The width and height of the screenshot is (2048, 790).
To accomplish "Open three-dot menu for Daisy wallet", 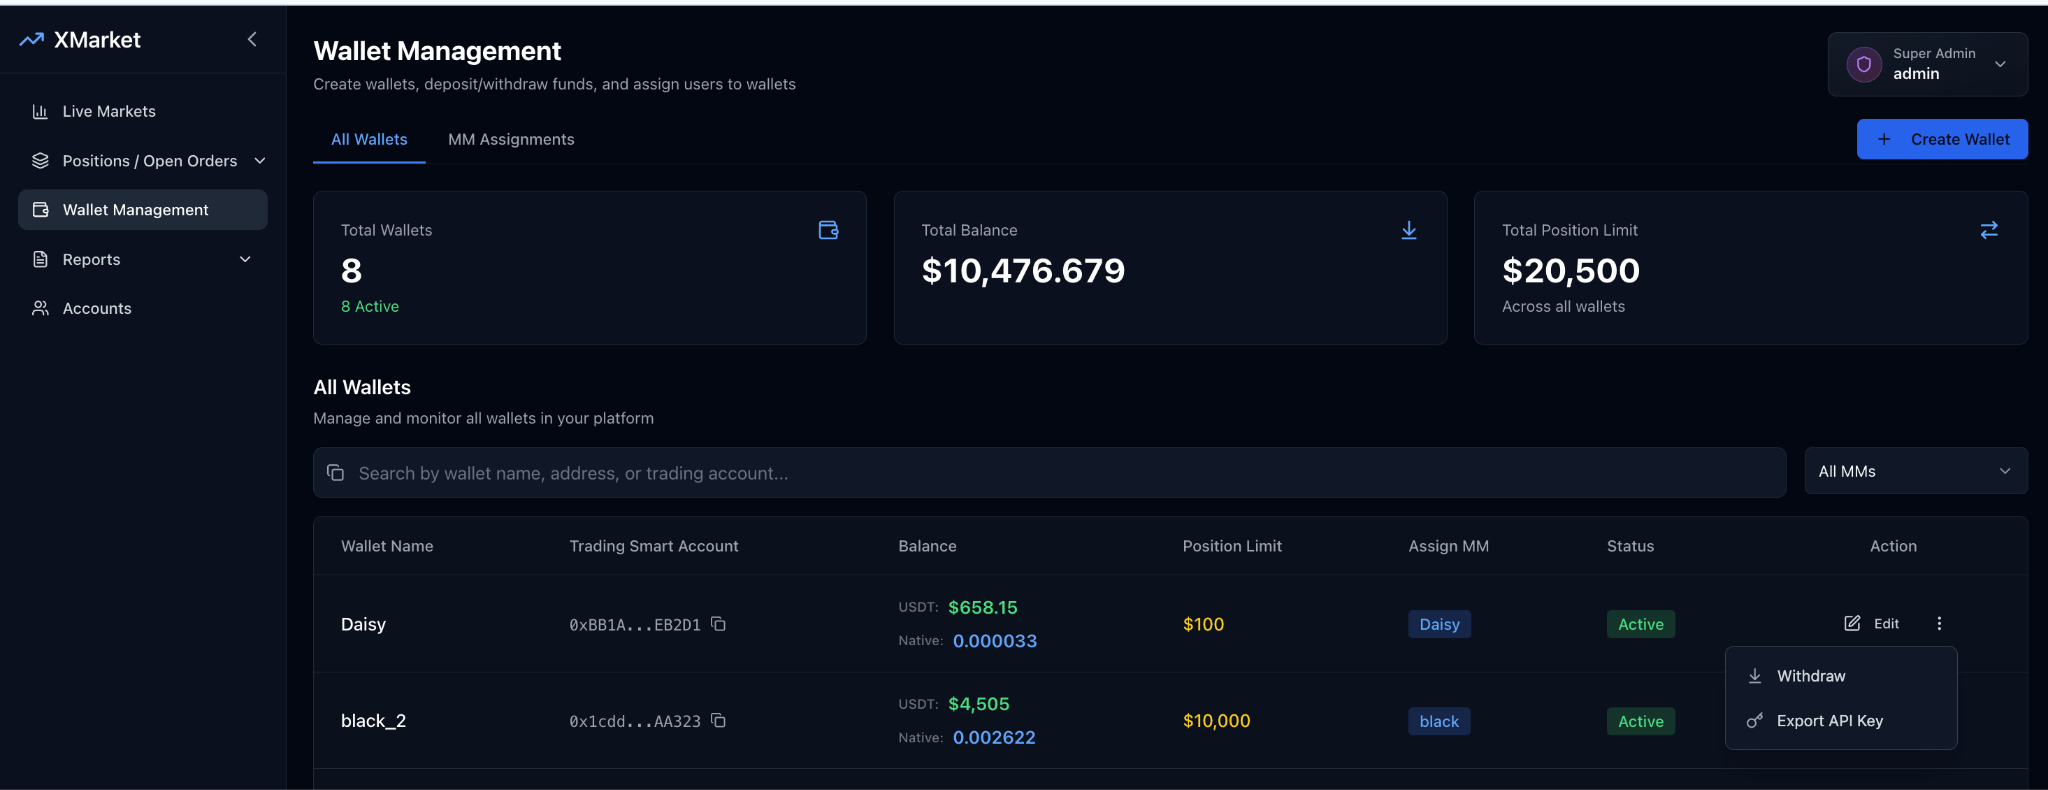I will (x=1939, y=624).
